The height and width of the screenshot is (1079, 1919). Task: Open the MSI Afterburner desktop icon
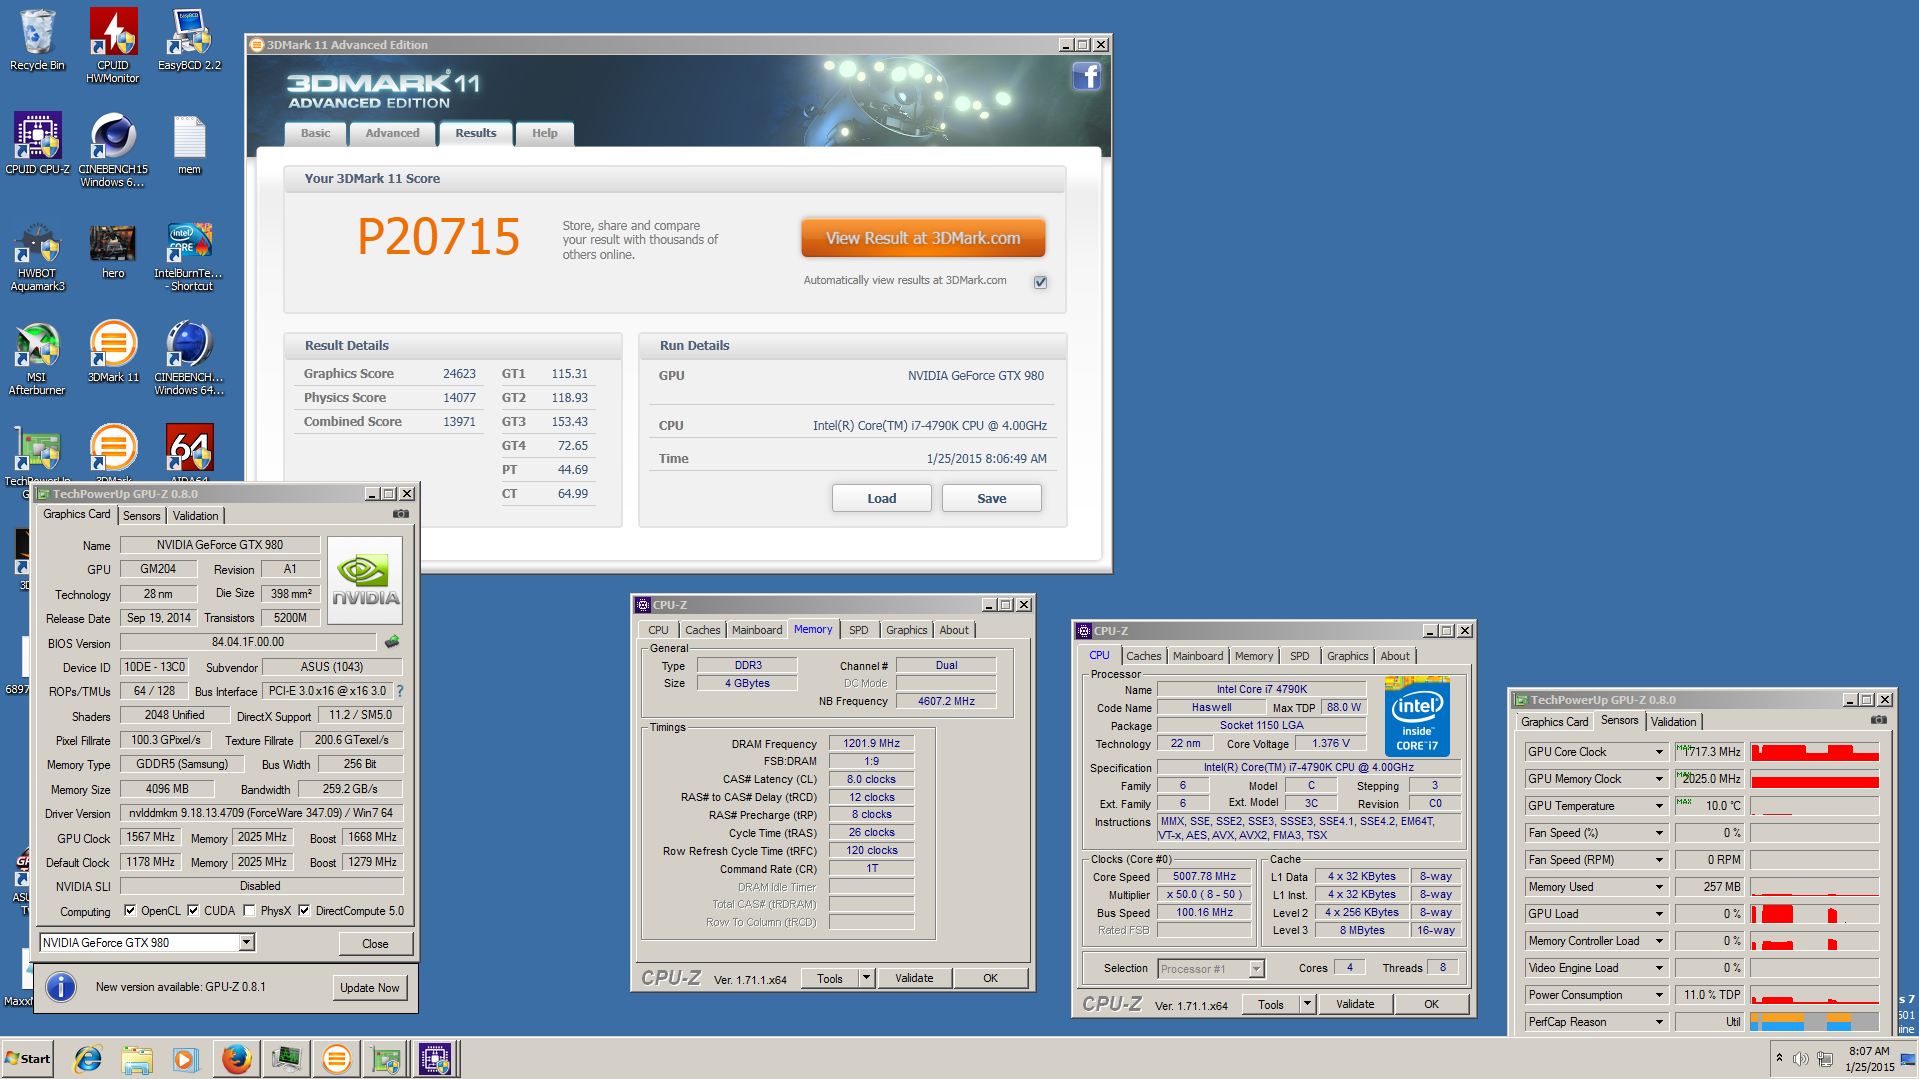point(37,360)
